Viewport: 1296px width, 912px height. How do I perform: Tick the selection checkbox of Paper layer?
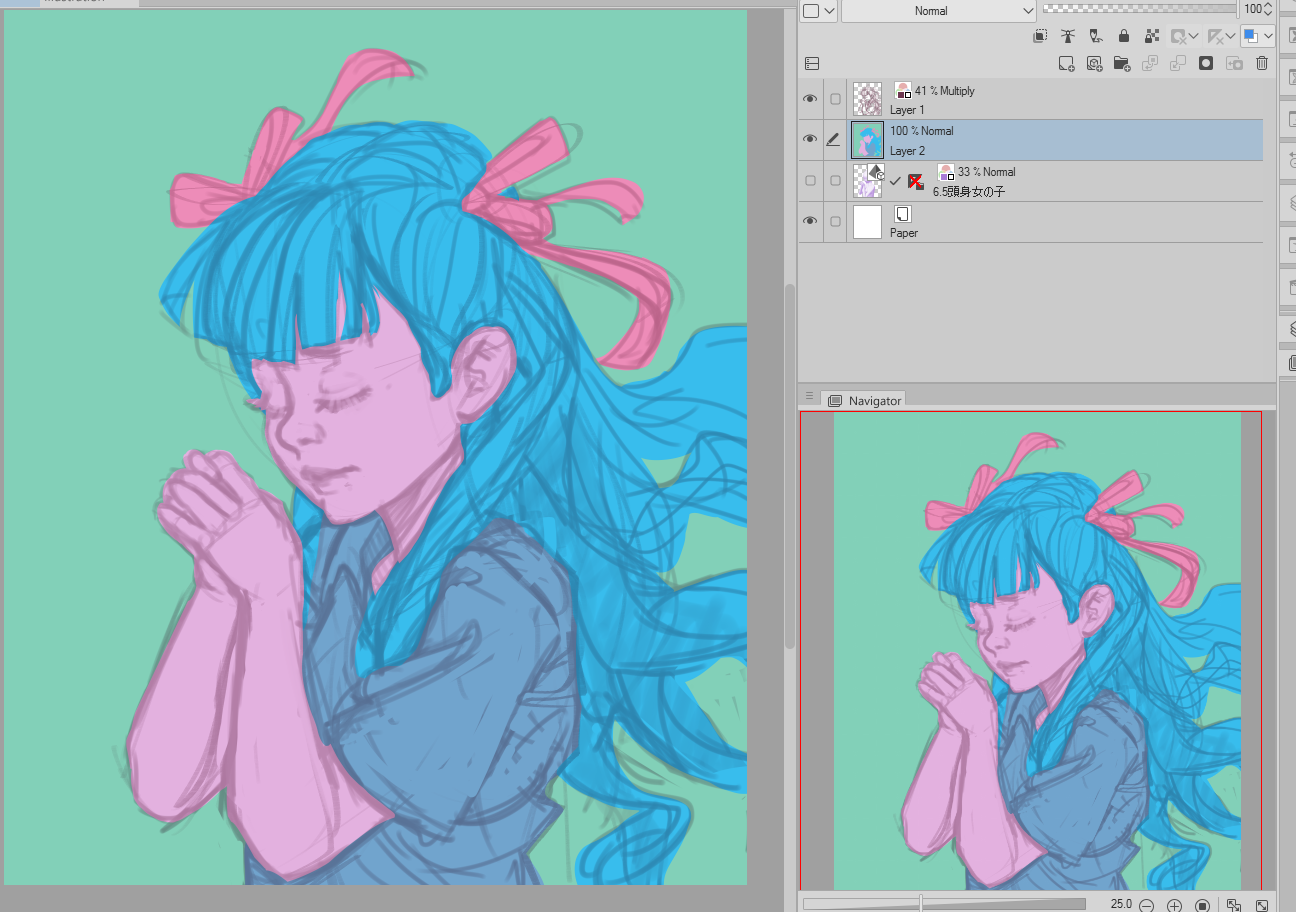(x=835, y=221)
